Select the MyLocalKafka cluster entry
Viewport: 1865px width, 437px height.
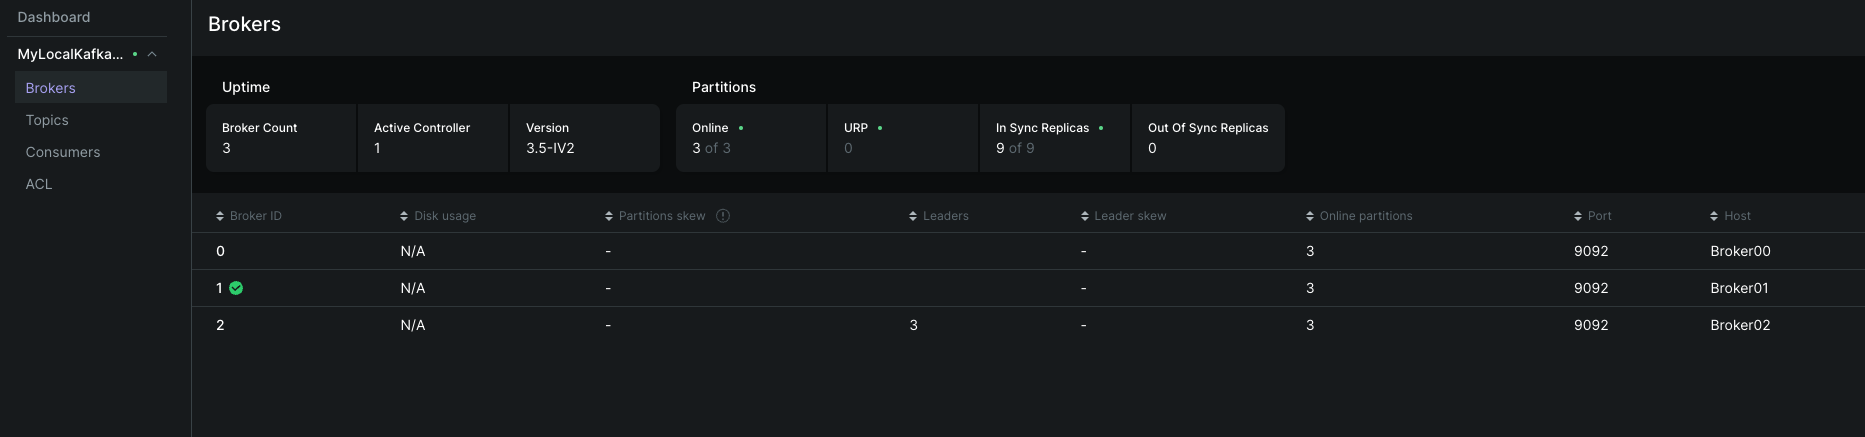pyautogui.click(x=70, y=54)
